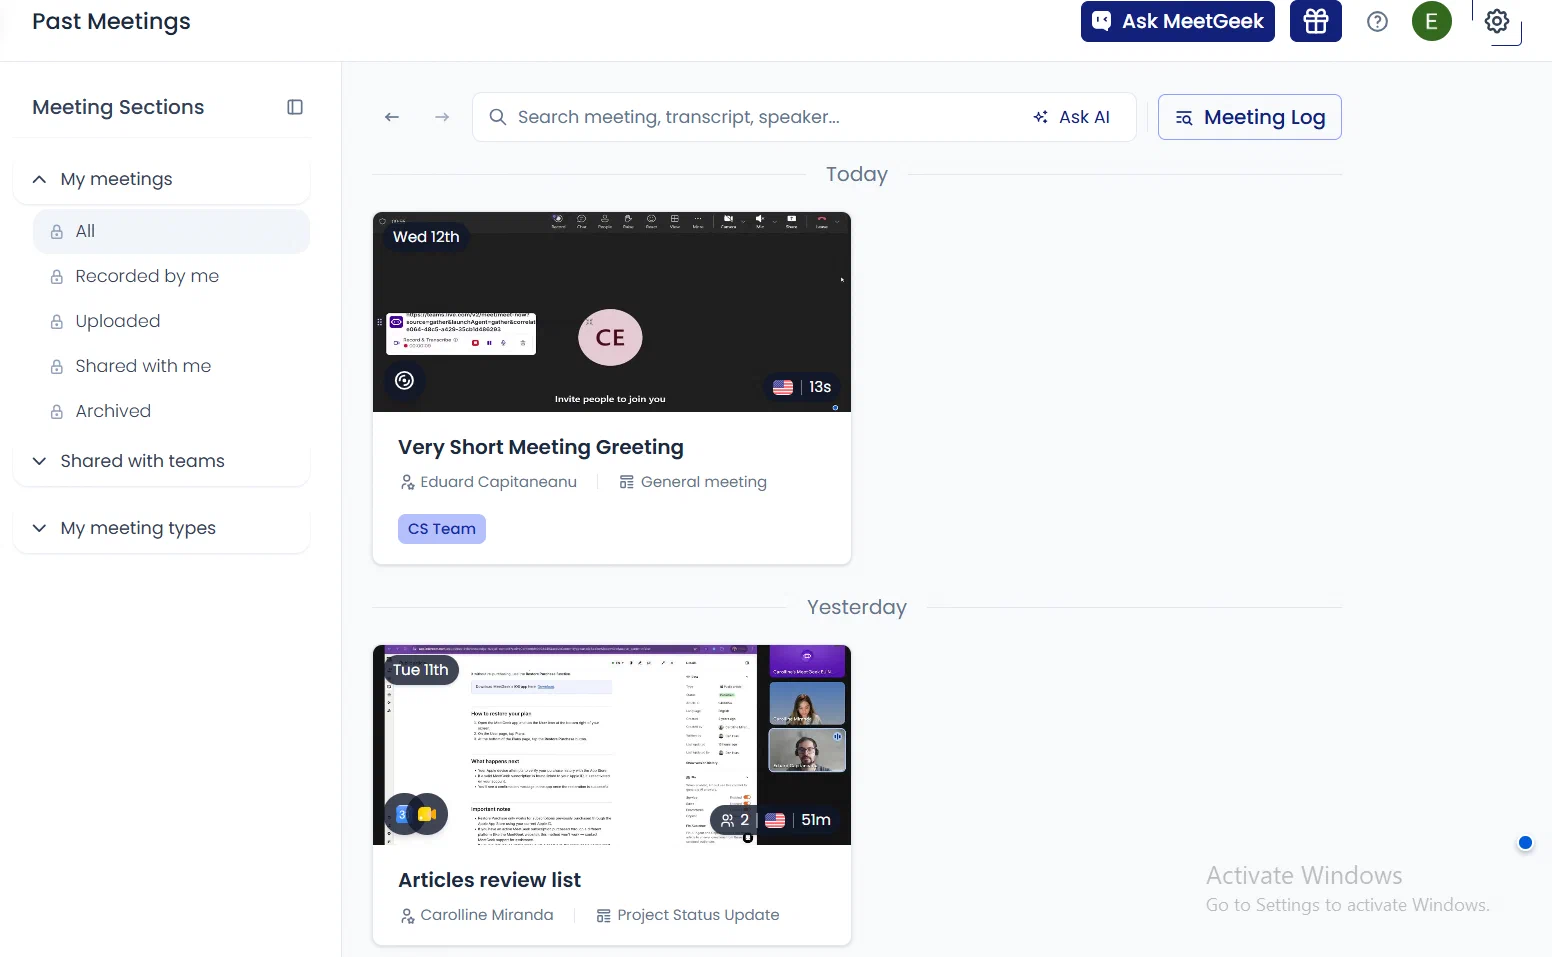Screen dimensions: 1552x957
Task: Click the 51m duration label
Action: point(816,820)
